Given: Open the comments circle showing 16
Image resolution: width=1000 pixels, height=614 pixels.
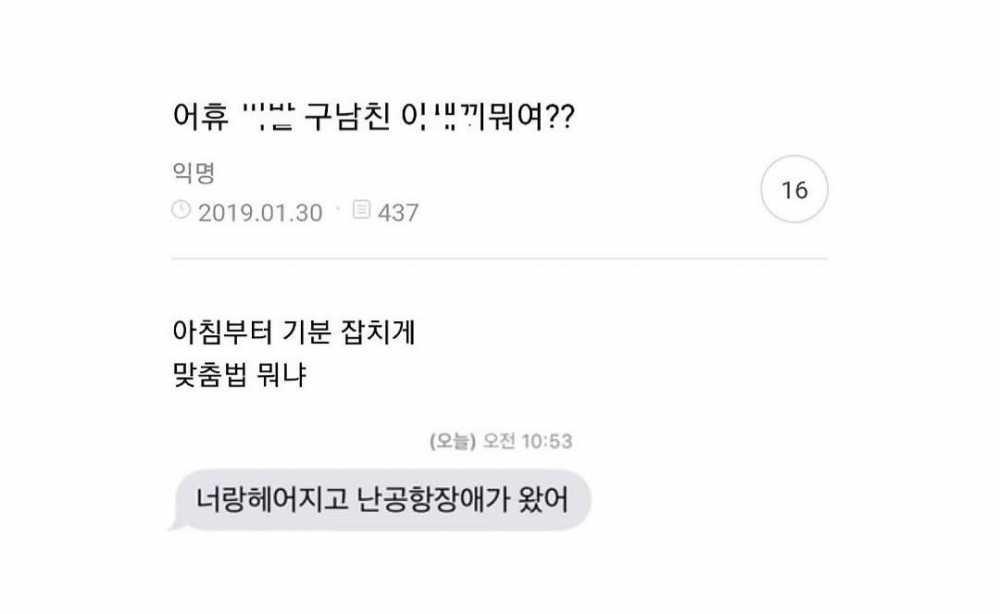Looking at the screenshot, I should (794, 190).
